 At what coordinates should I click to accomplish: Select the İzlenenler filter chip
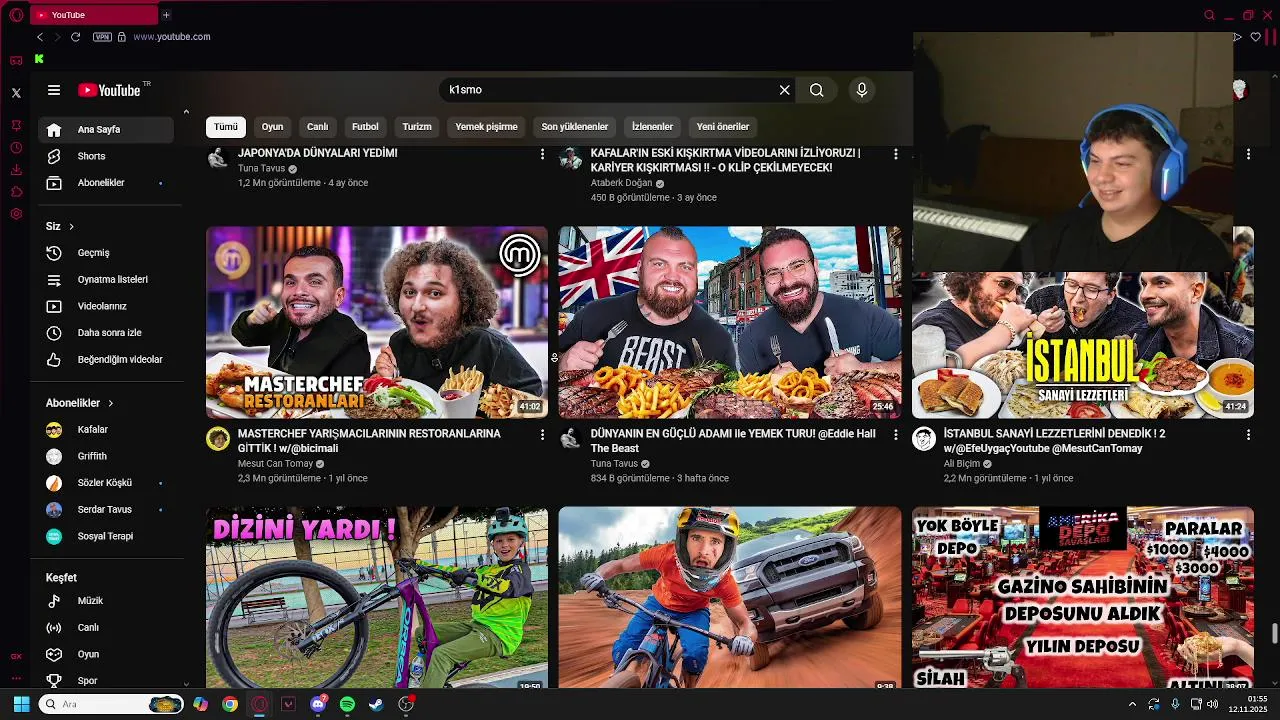click(x=652, y=127)
